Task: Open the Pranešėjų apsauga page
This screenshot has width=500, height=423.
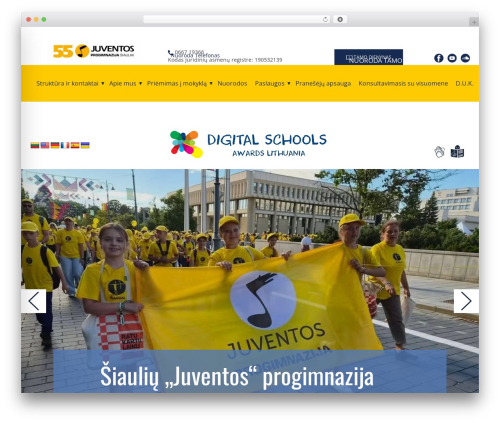Action: [x=323, y=83]
